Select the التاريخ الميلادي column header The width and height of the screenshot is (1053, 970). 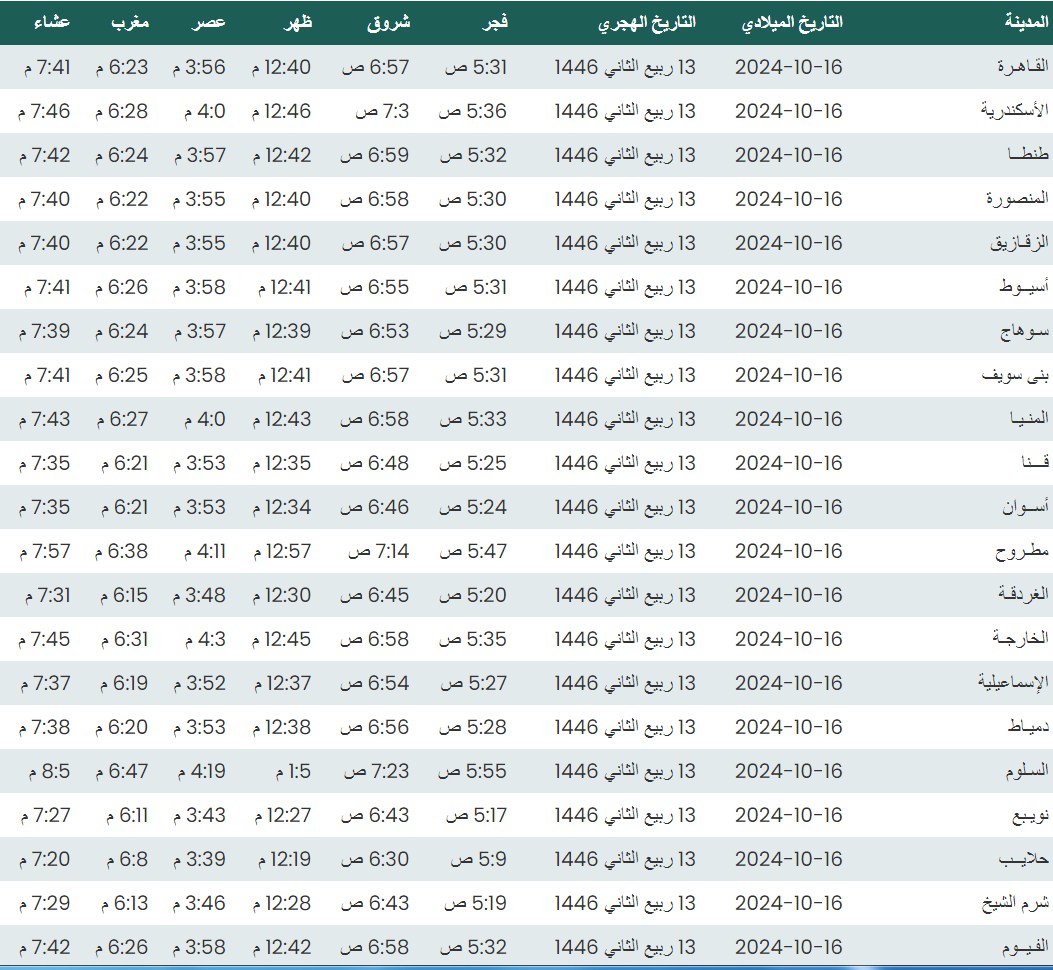coord(794,22)
